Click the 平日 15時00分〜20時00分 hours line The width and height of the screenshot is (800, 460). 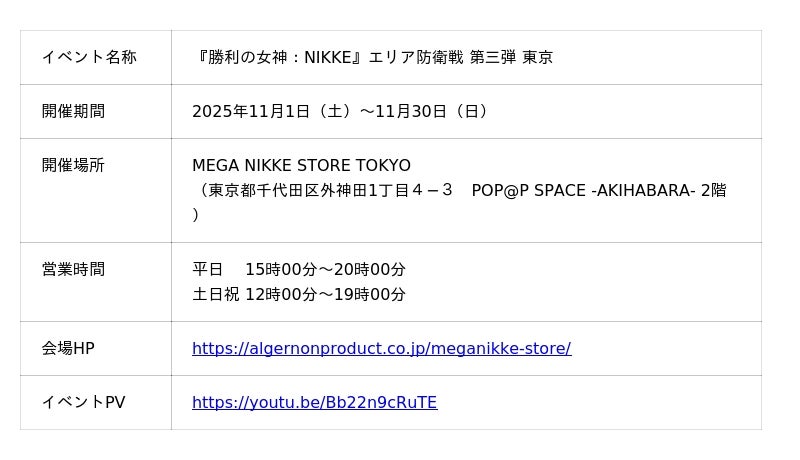[x=299, y=269]
